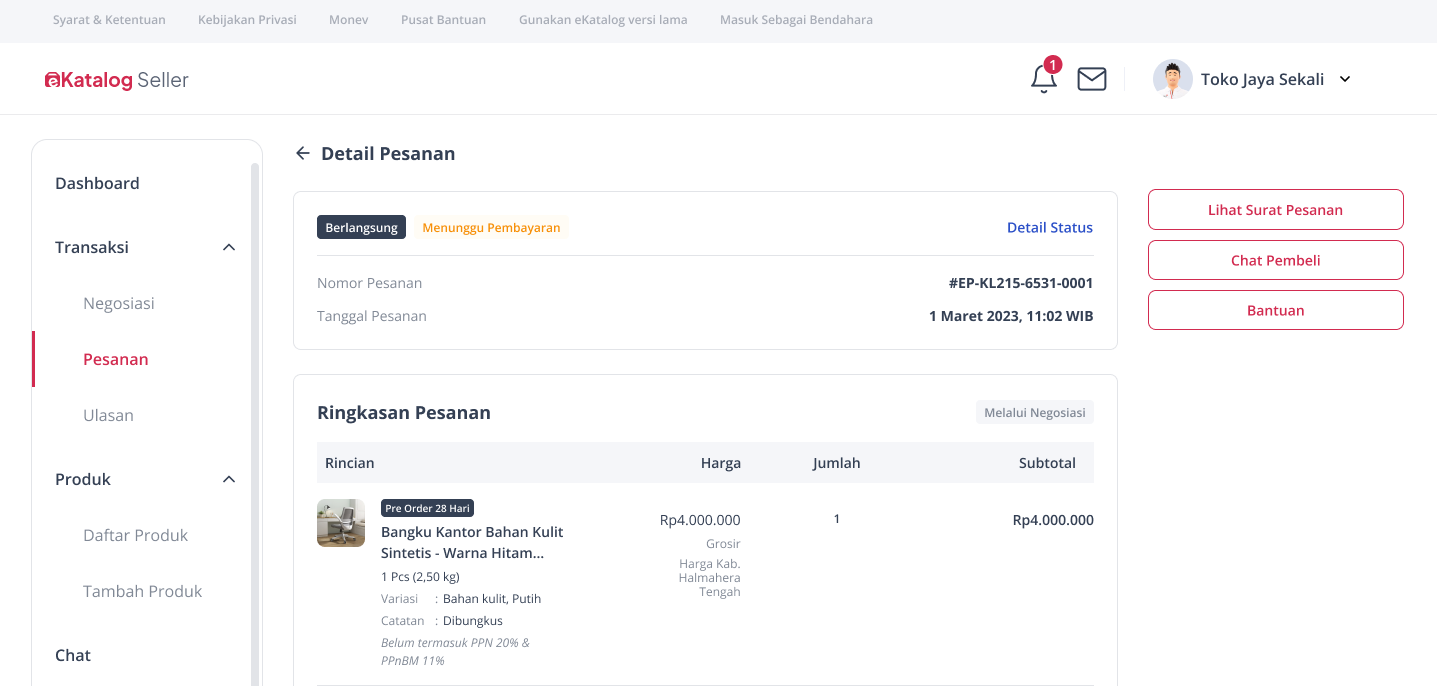
Task: Click the sidebar vertical scrollbar
Action: click(255, 420)
